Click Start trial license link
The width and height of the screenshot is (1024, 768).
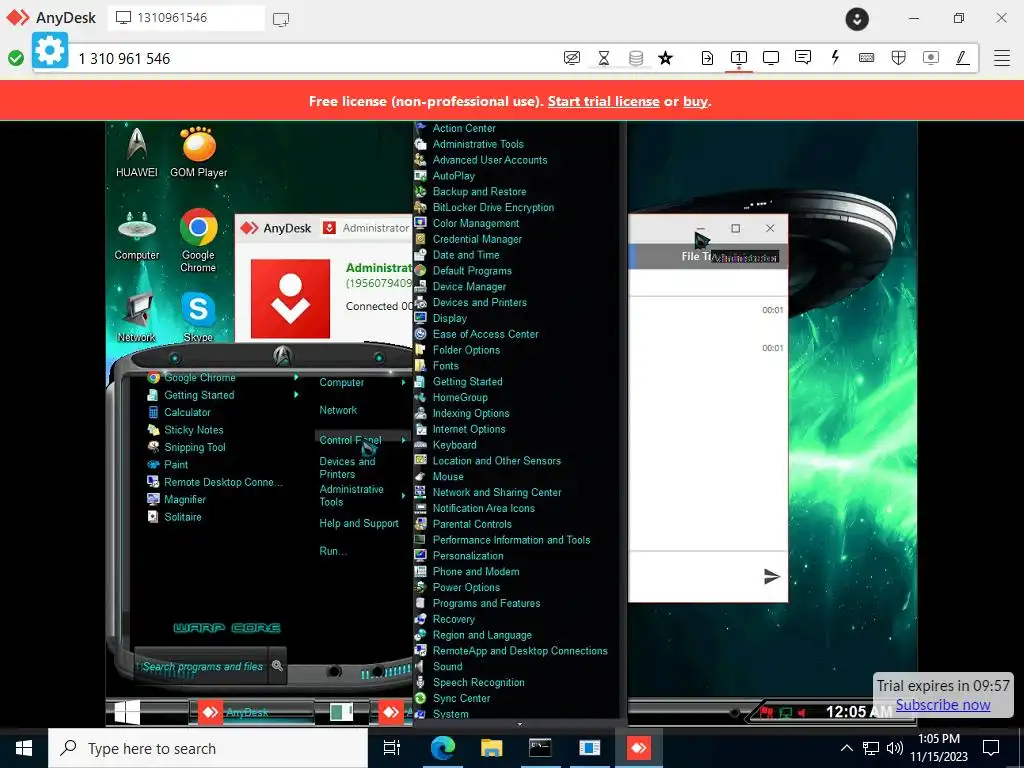point(603,101)
